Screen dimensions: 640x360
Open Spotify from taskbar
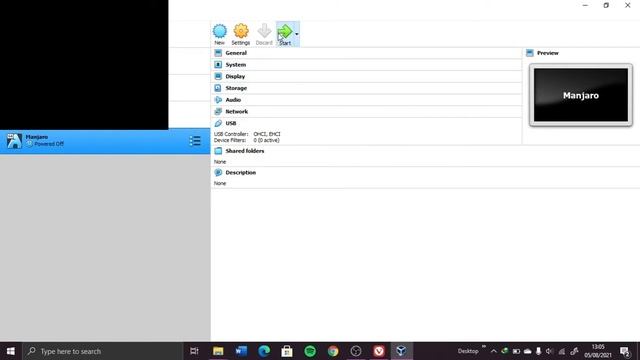310,351
